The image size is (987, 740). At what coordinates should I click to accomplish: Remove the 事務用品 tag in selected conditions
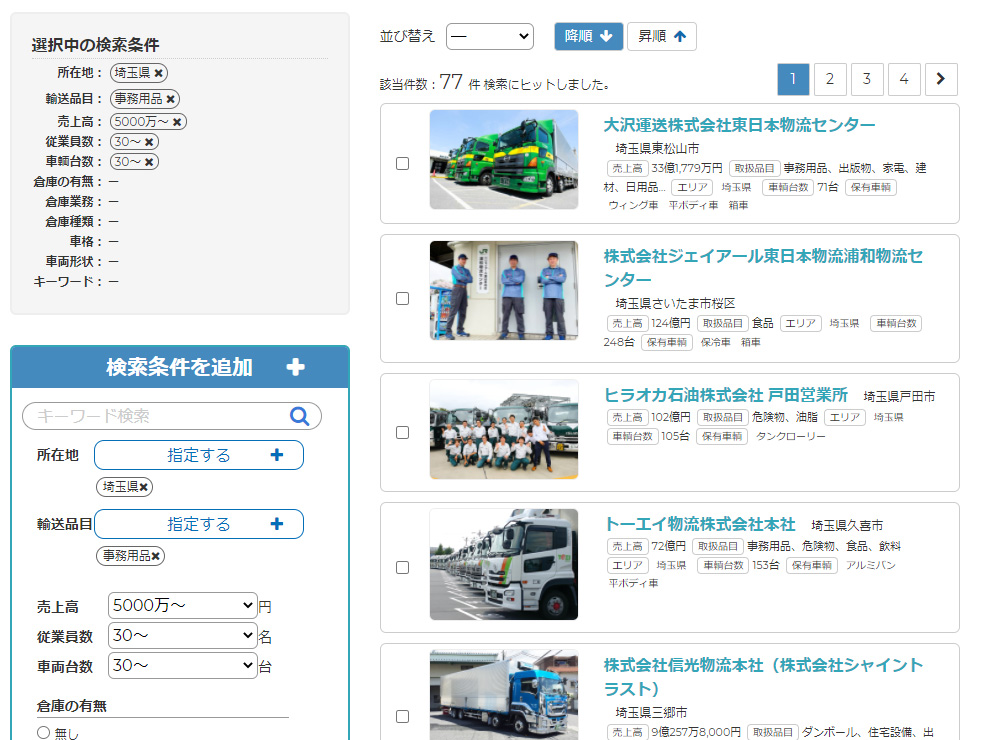[171, 99]
